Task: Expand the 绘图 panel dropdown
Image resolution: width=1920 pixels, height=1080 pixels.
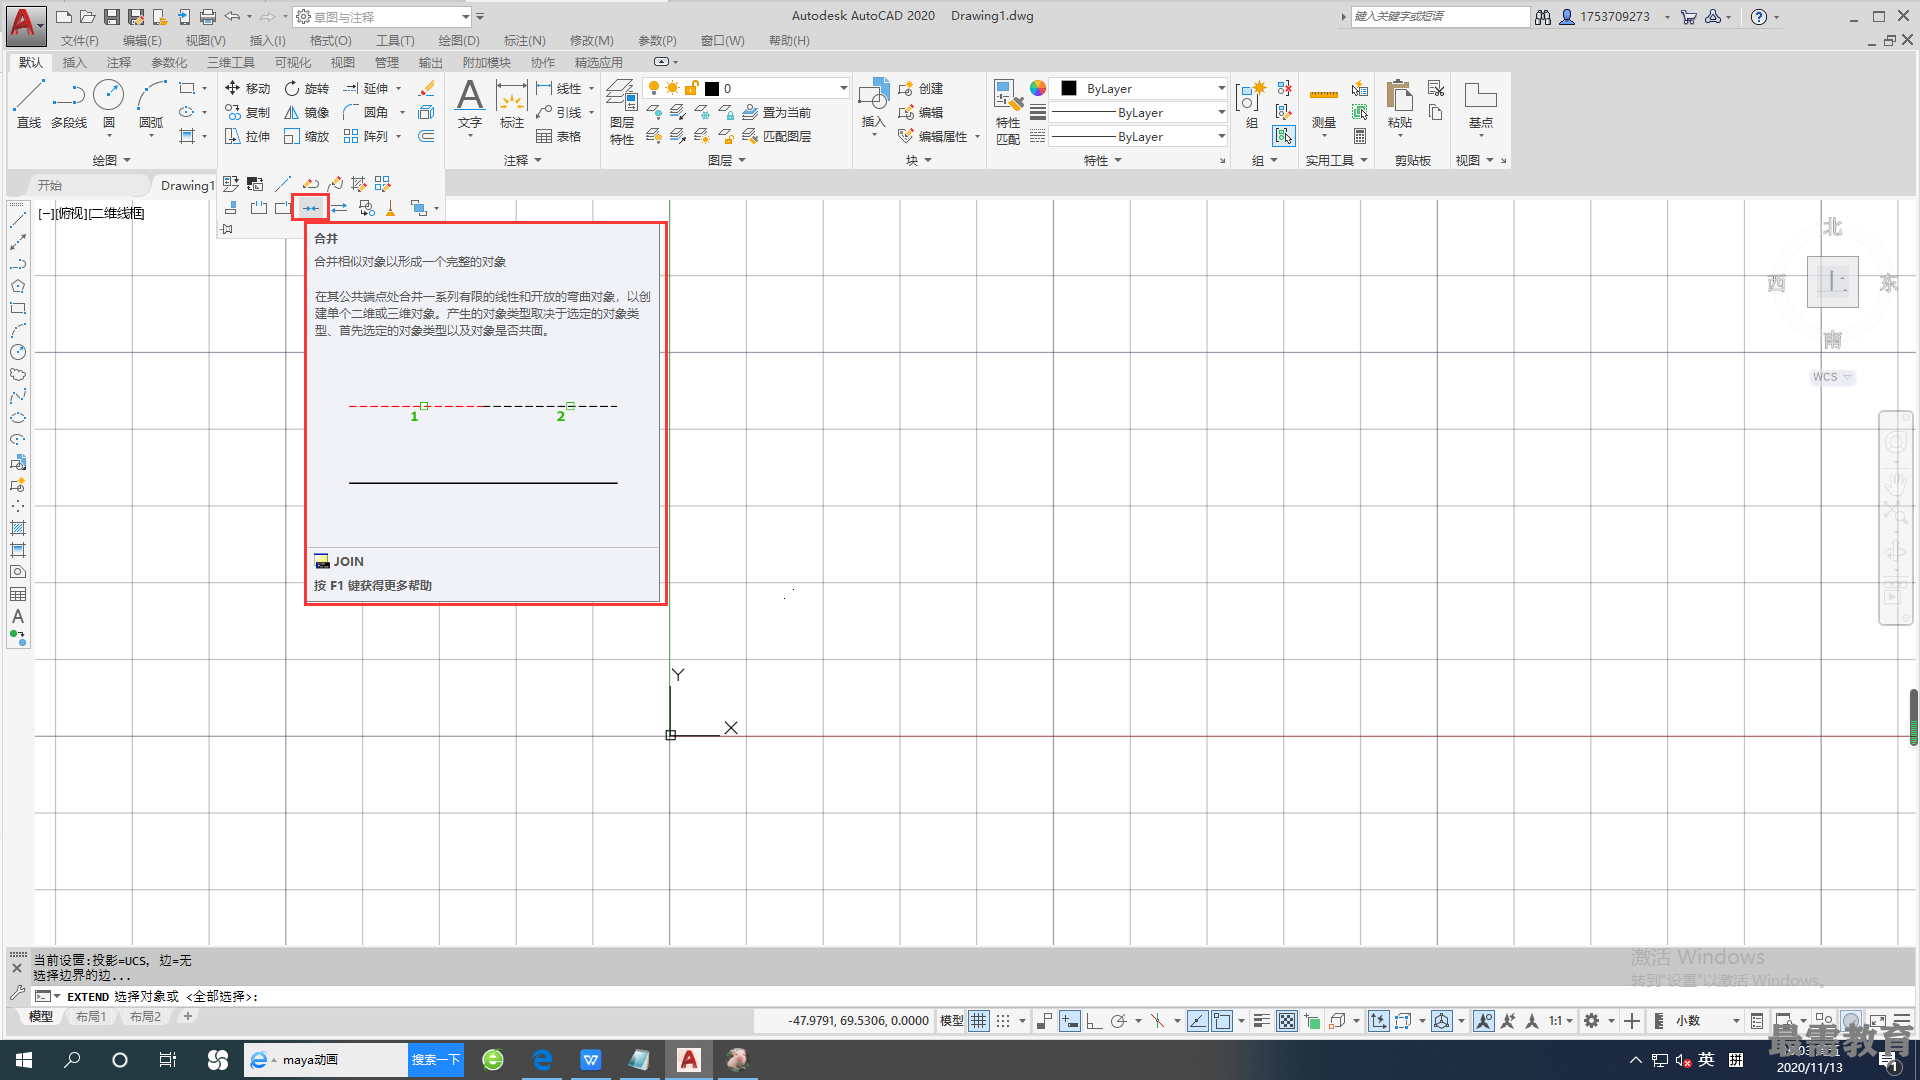Action: (x=111, y=160)
